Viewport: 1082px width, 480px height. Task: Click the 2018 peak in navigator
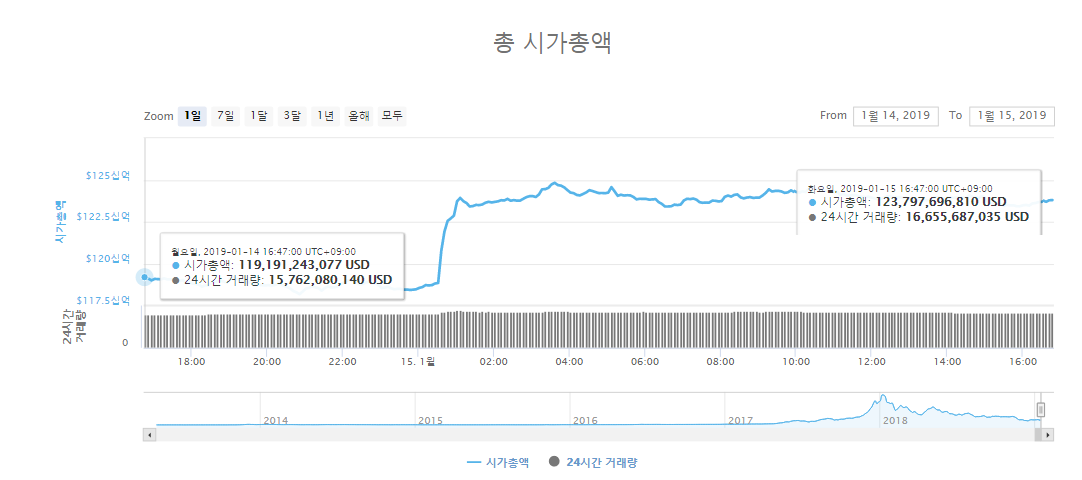pos(881,398)
